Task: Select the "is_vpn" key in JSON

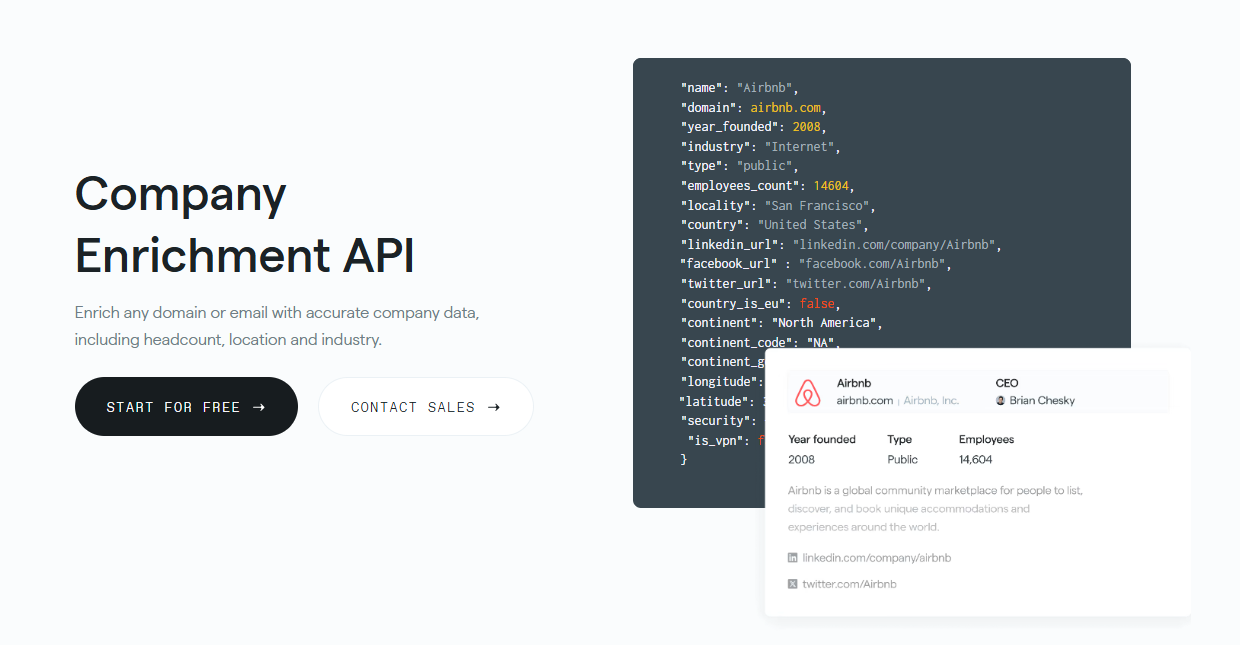Action: [x=715, y=440]
